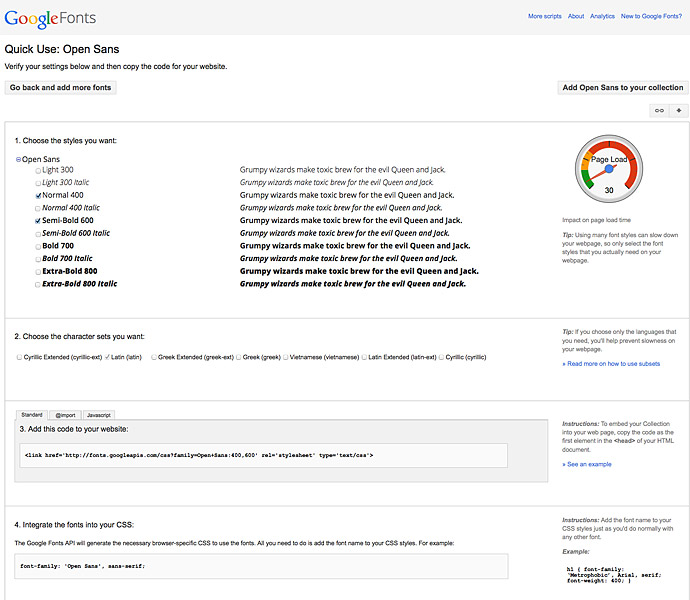
Task: Check the Bold 700 style
Action: 38,247
